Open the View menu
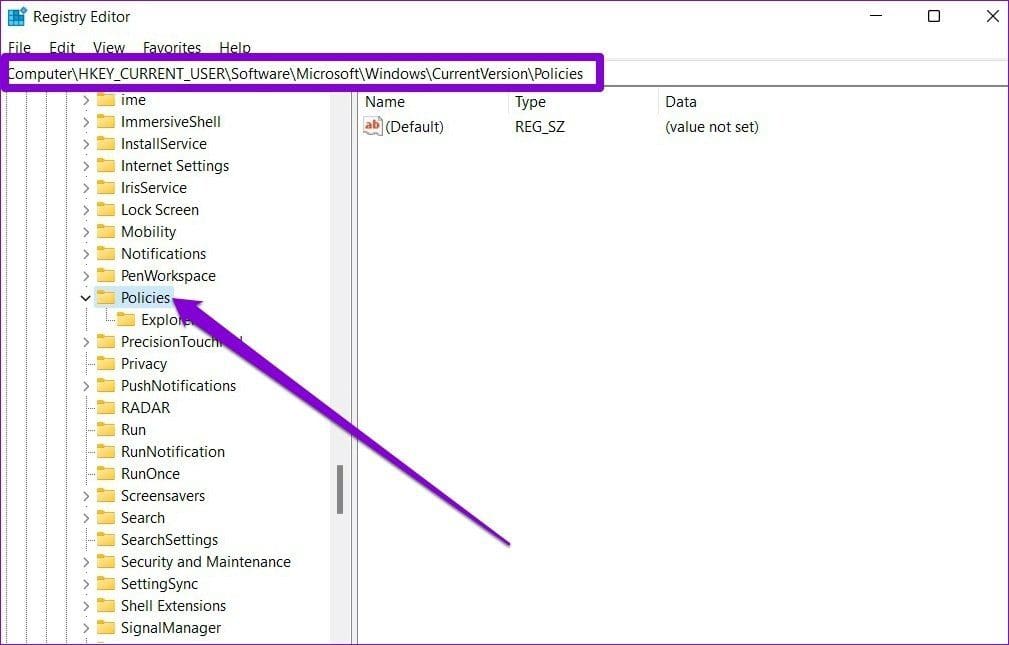Image resolution: width=1009 pixels, height=645 pixels. [x=109, y=48]
